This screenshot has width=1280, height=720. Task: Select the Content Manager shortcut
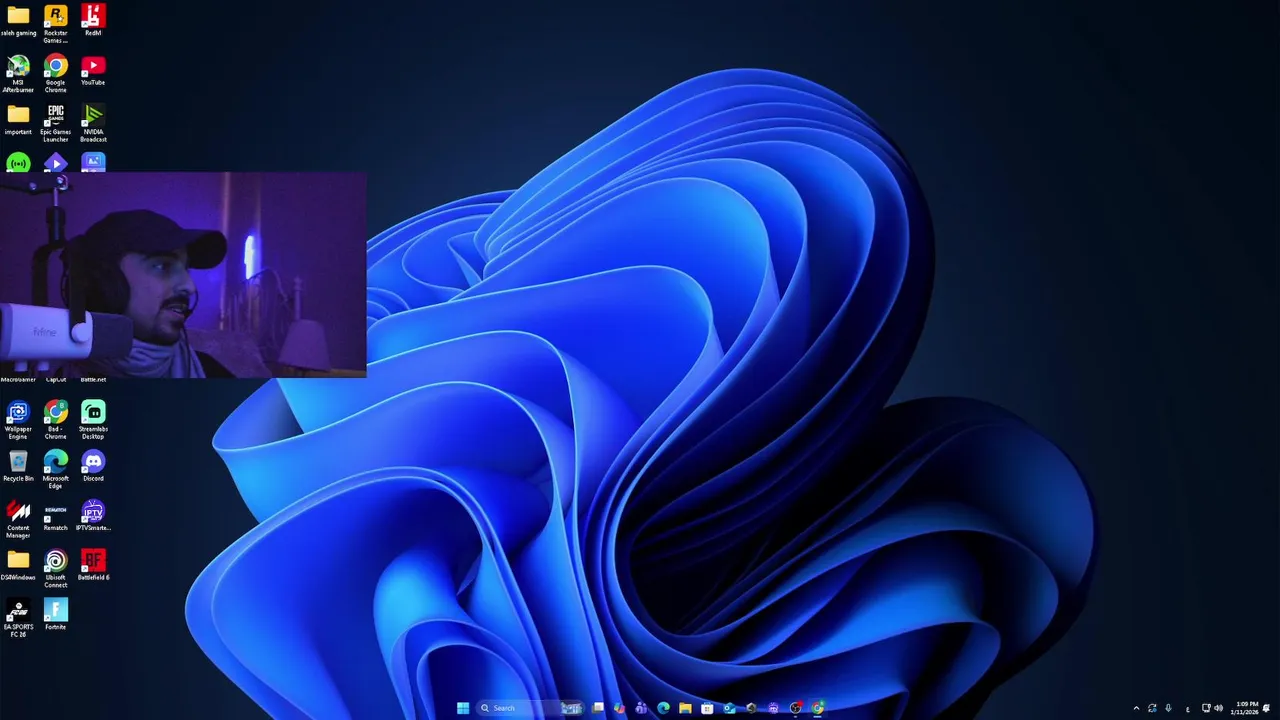point(18,519)
